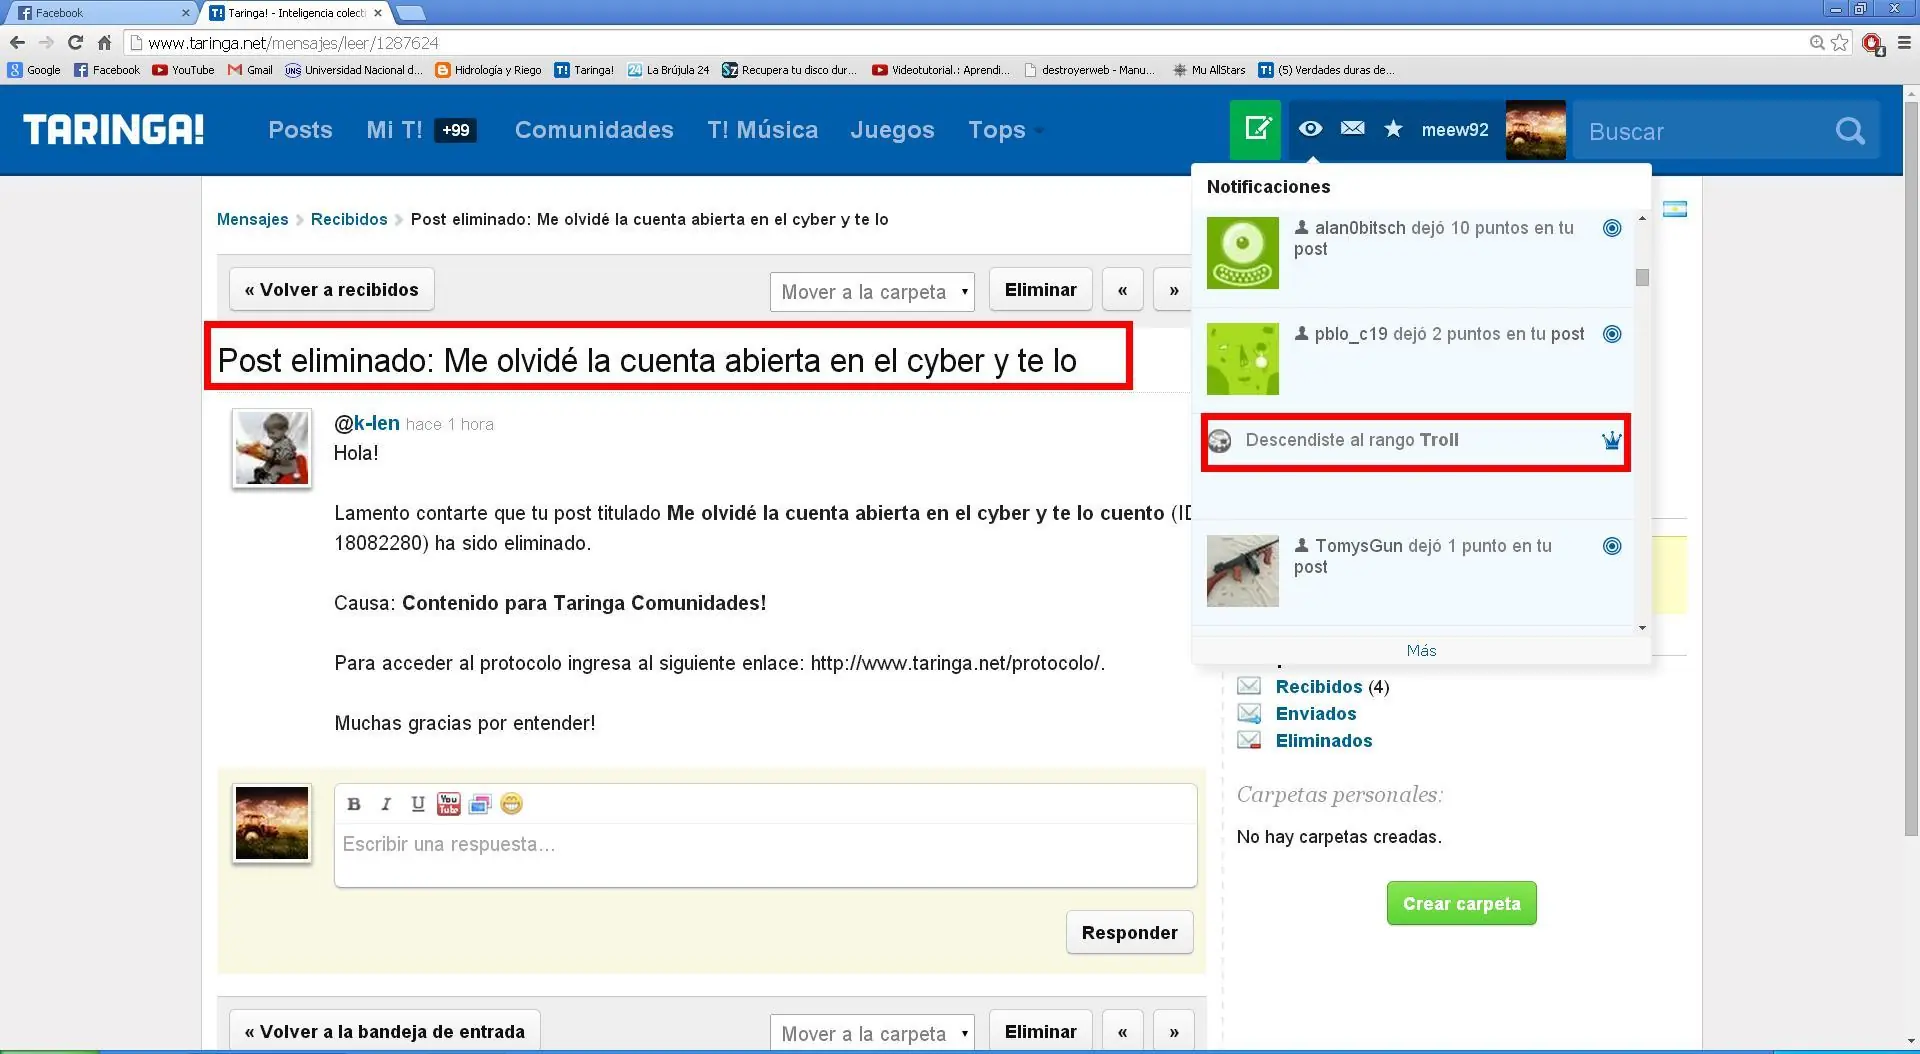Expand the Tops menu
Image resolution: width=1920 pixels, height=1054 pixels.
point(1005,130)
